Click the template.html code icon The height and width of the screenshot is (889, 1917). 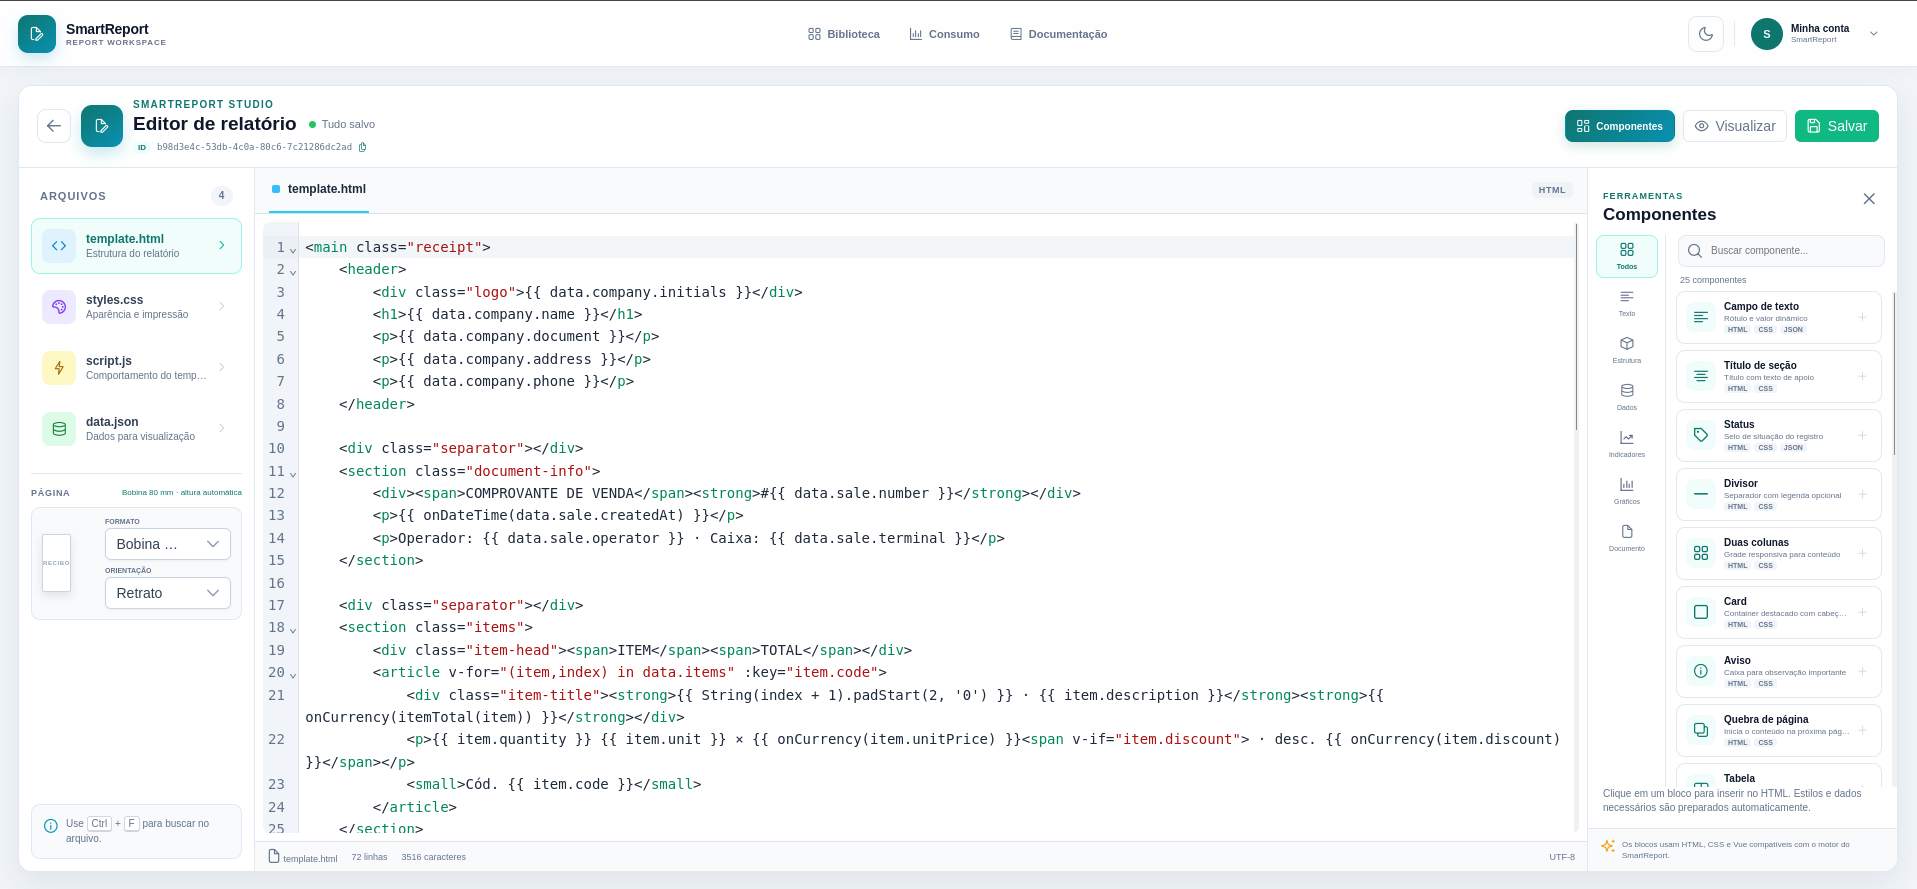(x=59, y=246)
